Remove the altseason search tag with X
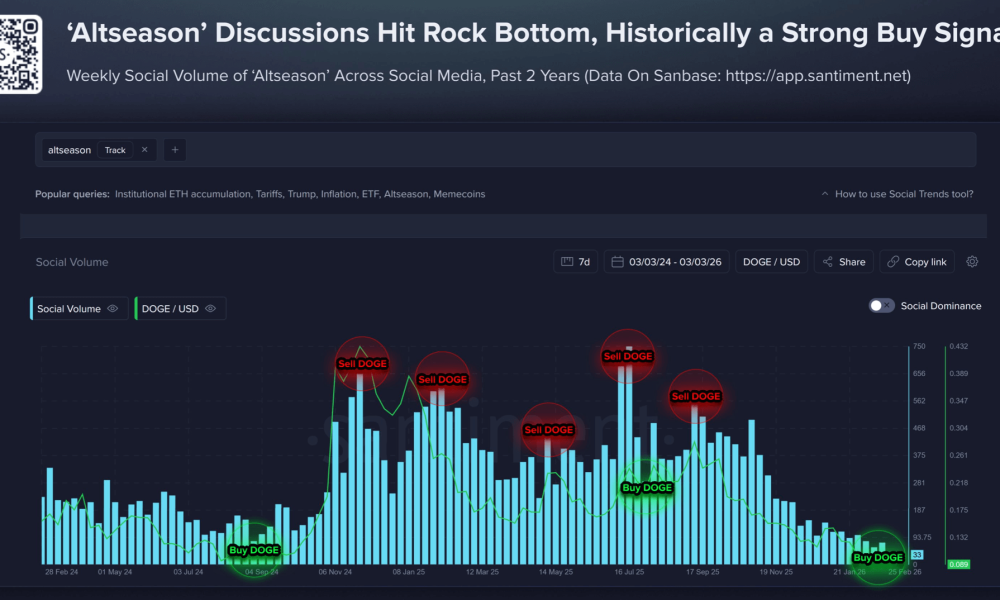 pyautogui.click(x=144, y=150)
